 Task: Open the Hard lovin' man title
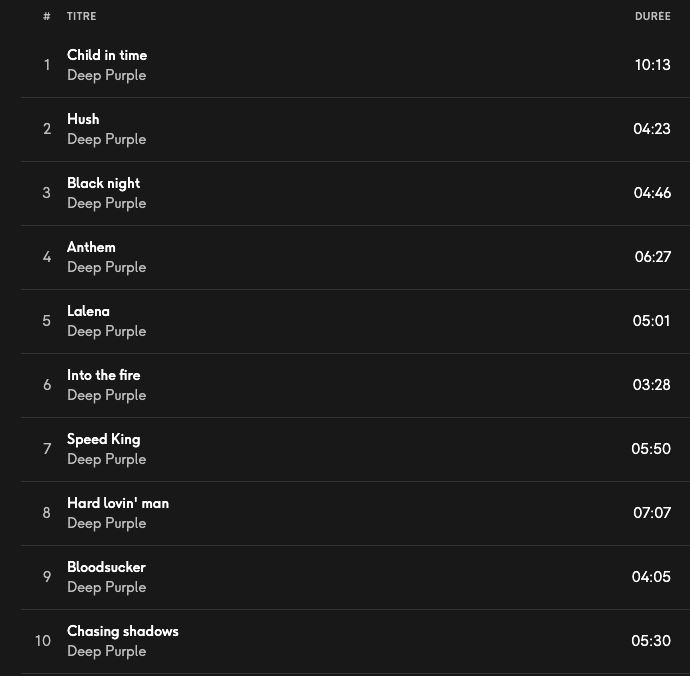click(118, 503)
